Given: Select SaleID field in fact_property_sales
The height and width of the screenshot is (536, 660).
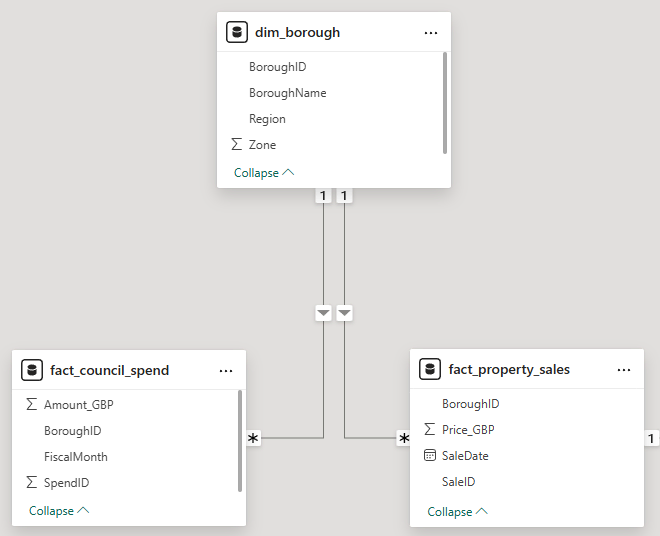Looking at the screenshot, I should click(x=458, y=482).
